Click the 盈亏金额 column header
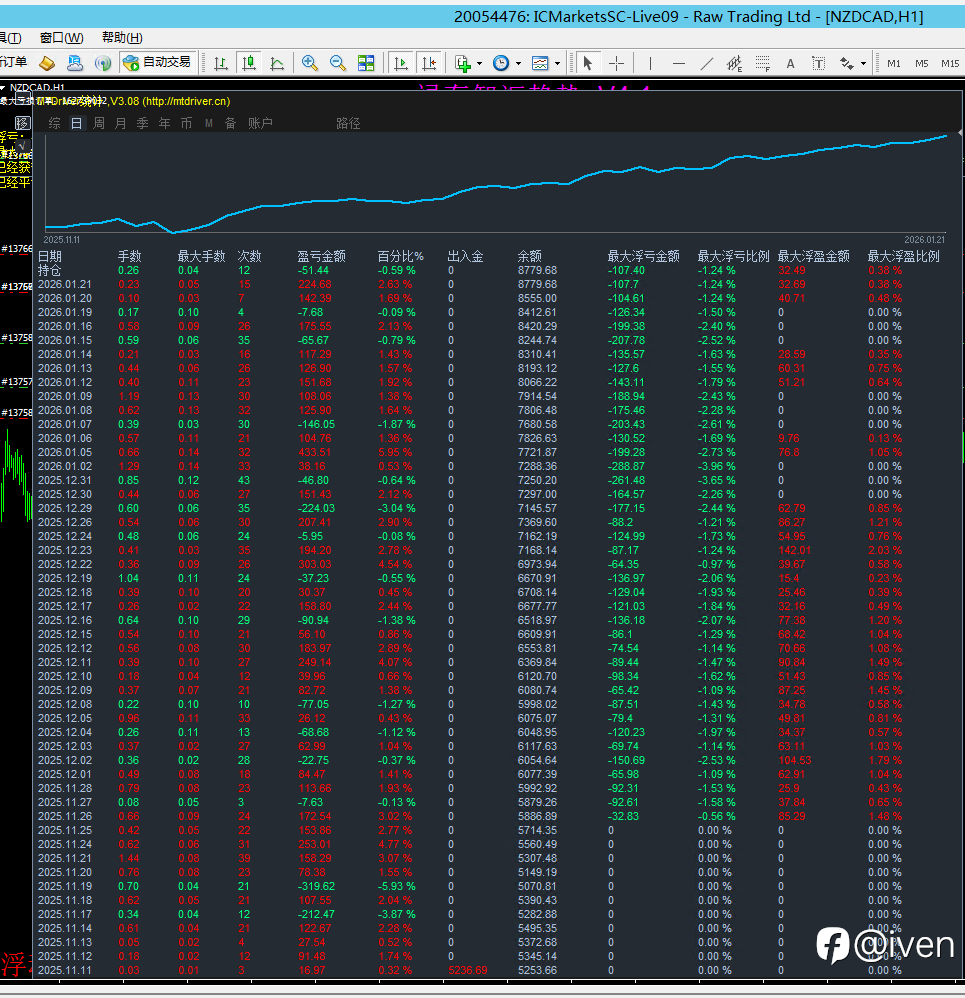Viewport: 965px width, 998px height. click(321, 256)
